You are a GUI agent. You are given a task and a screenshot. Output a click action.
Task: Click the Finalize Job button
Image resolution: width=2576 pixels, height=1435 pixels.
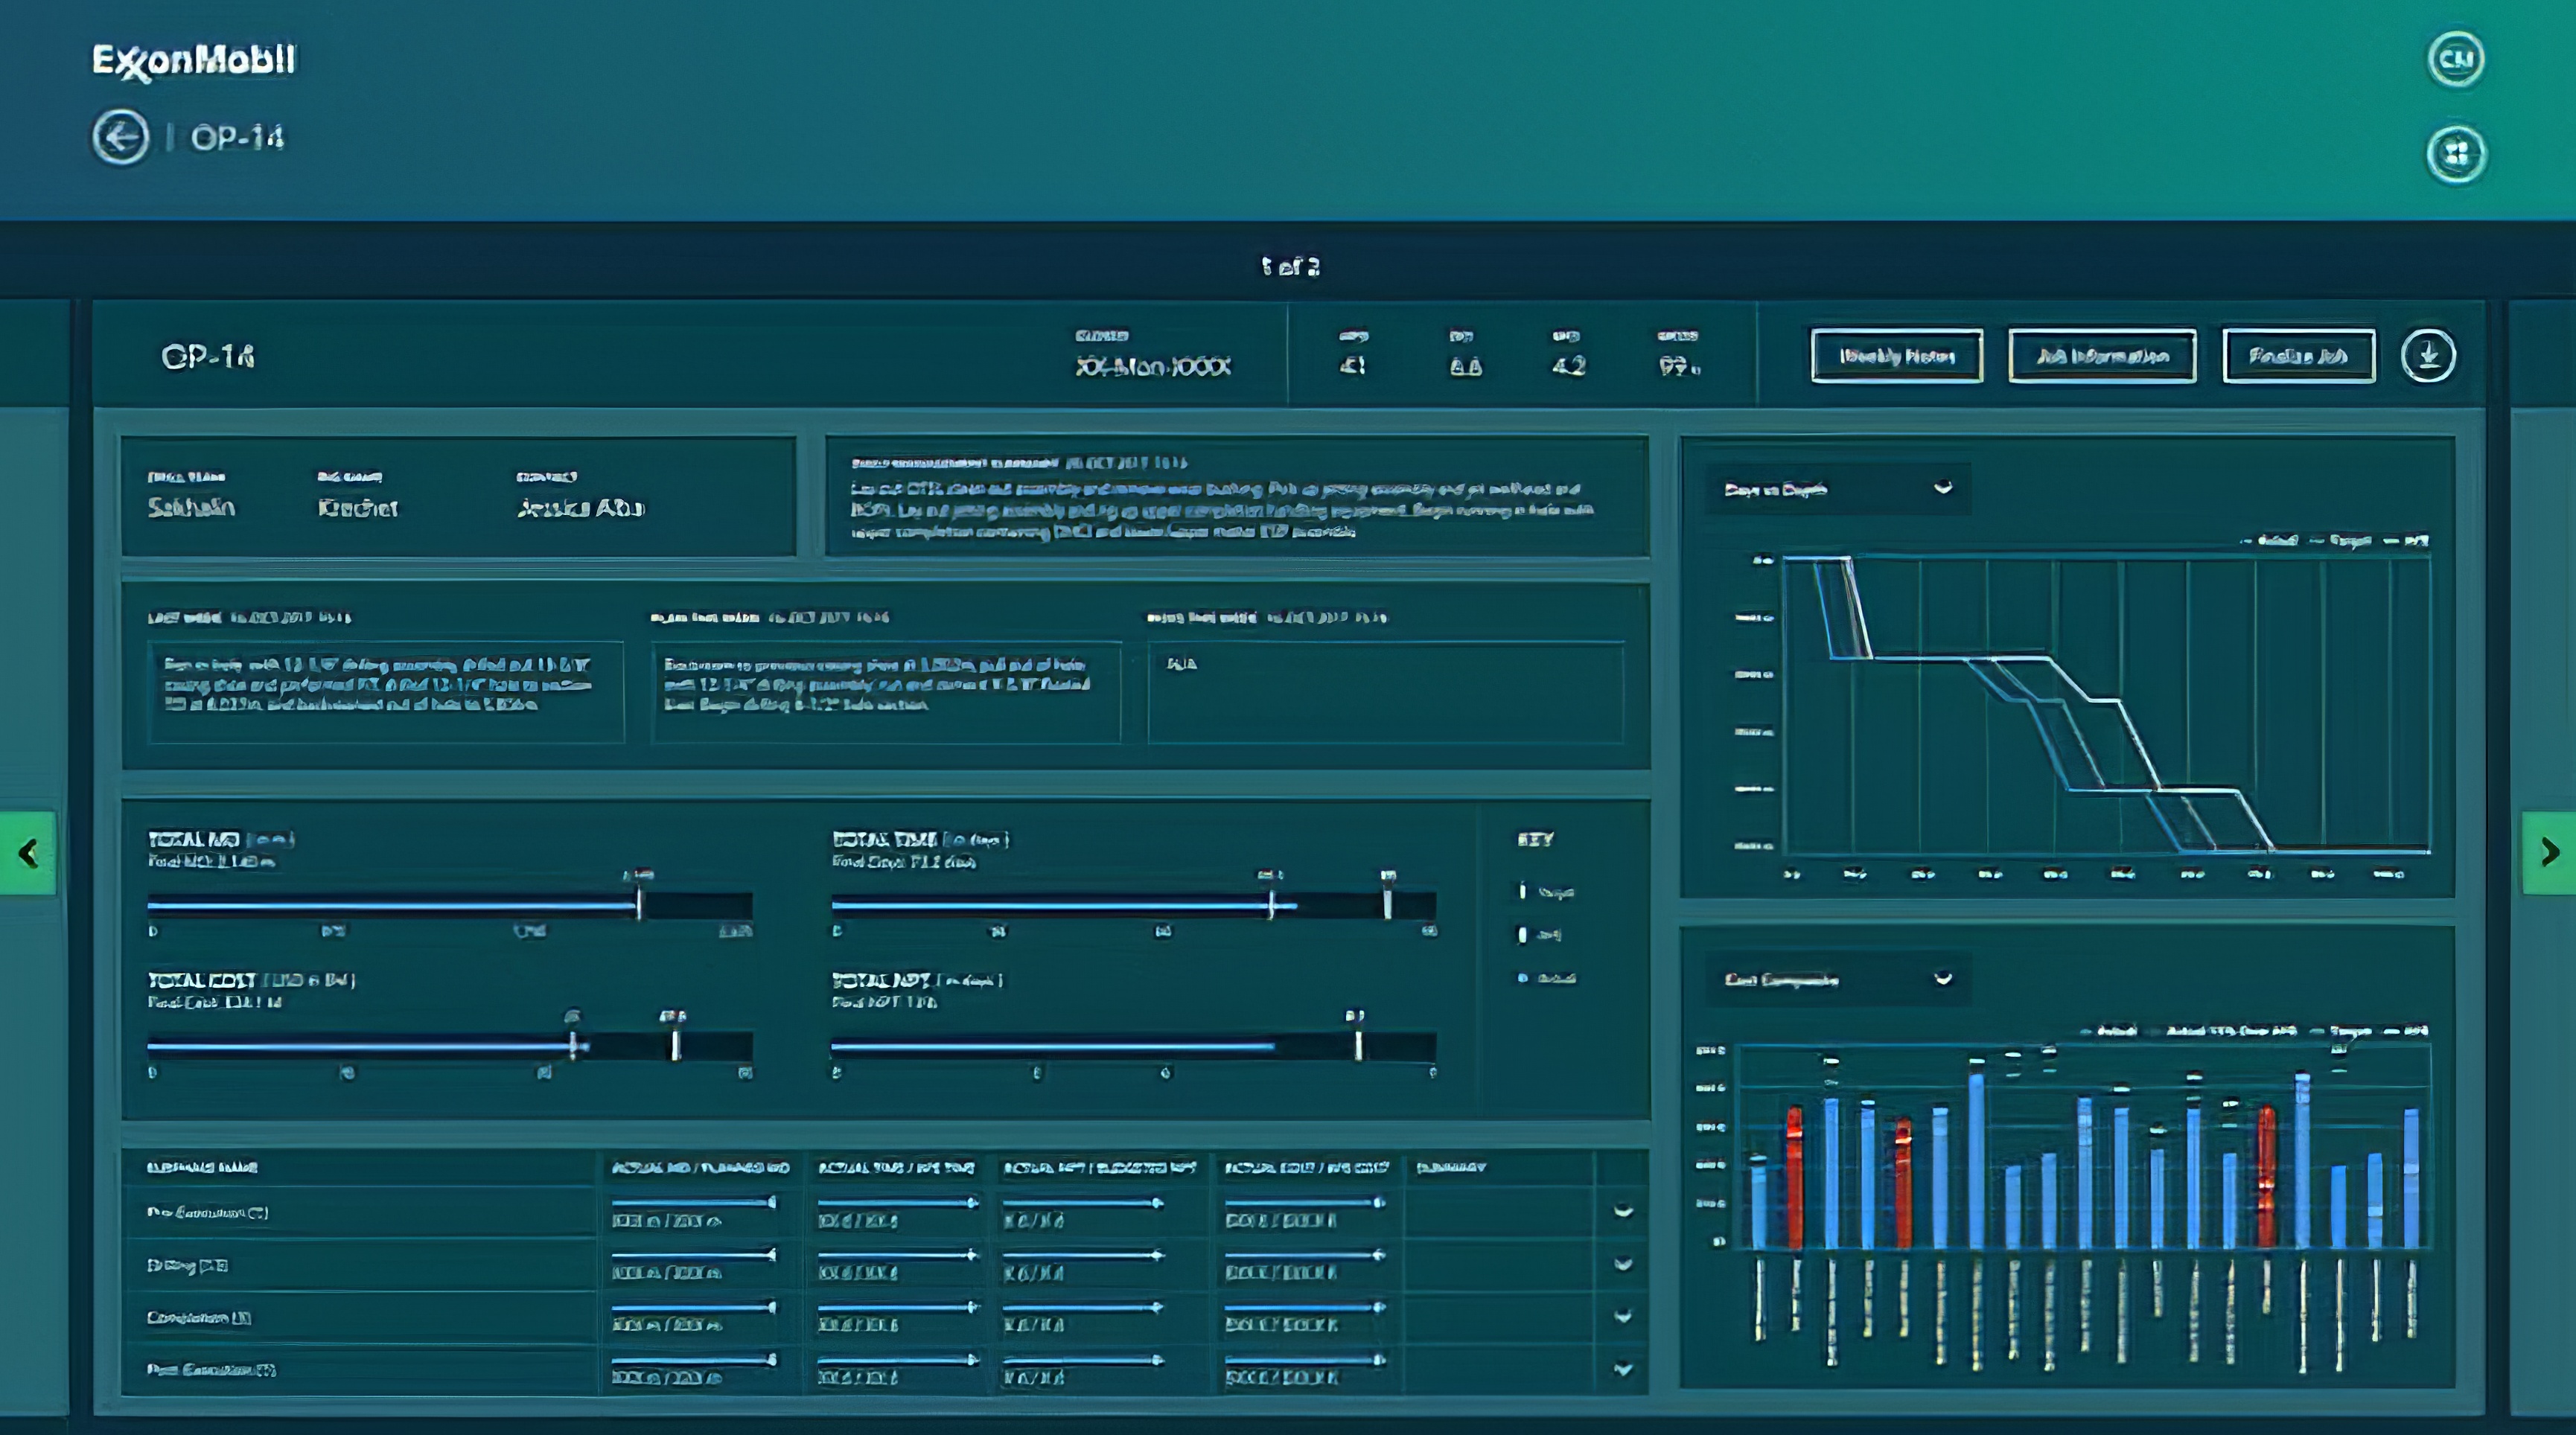[2298, 356]
